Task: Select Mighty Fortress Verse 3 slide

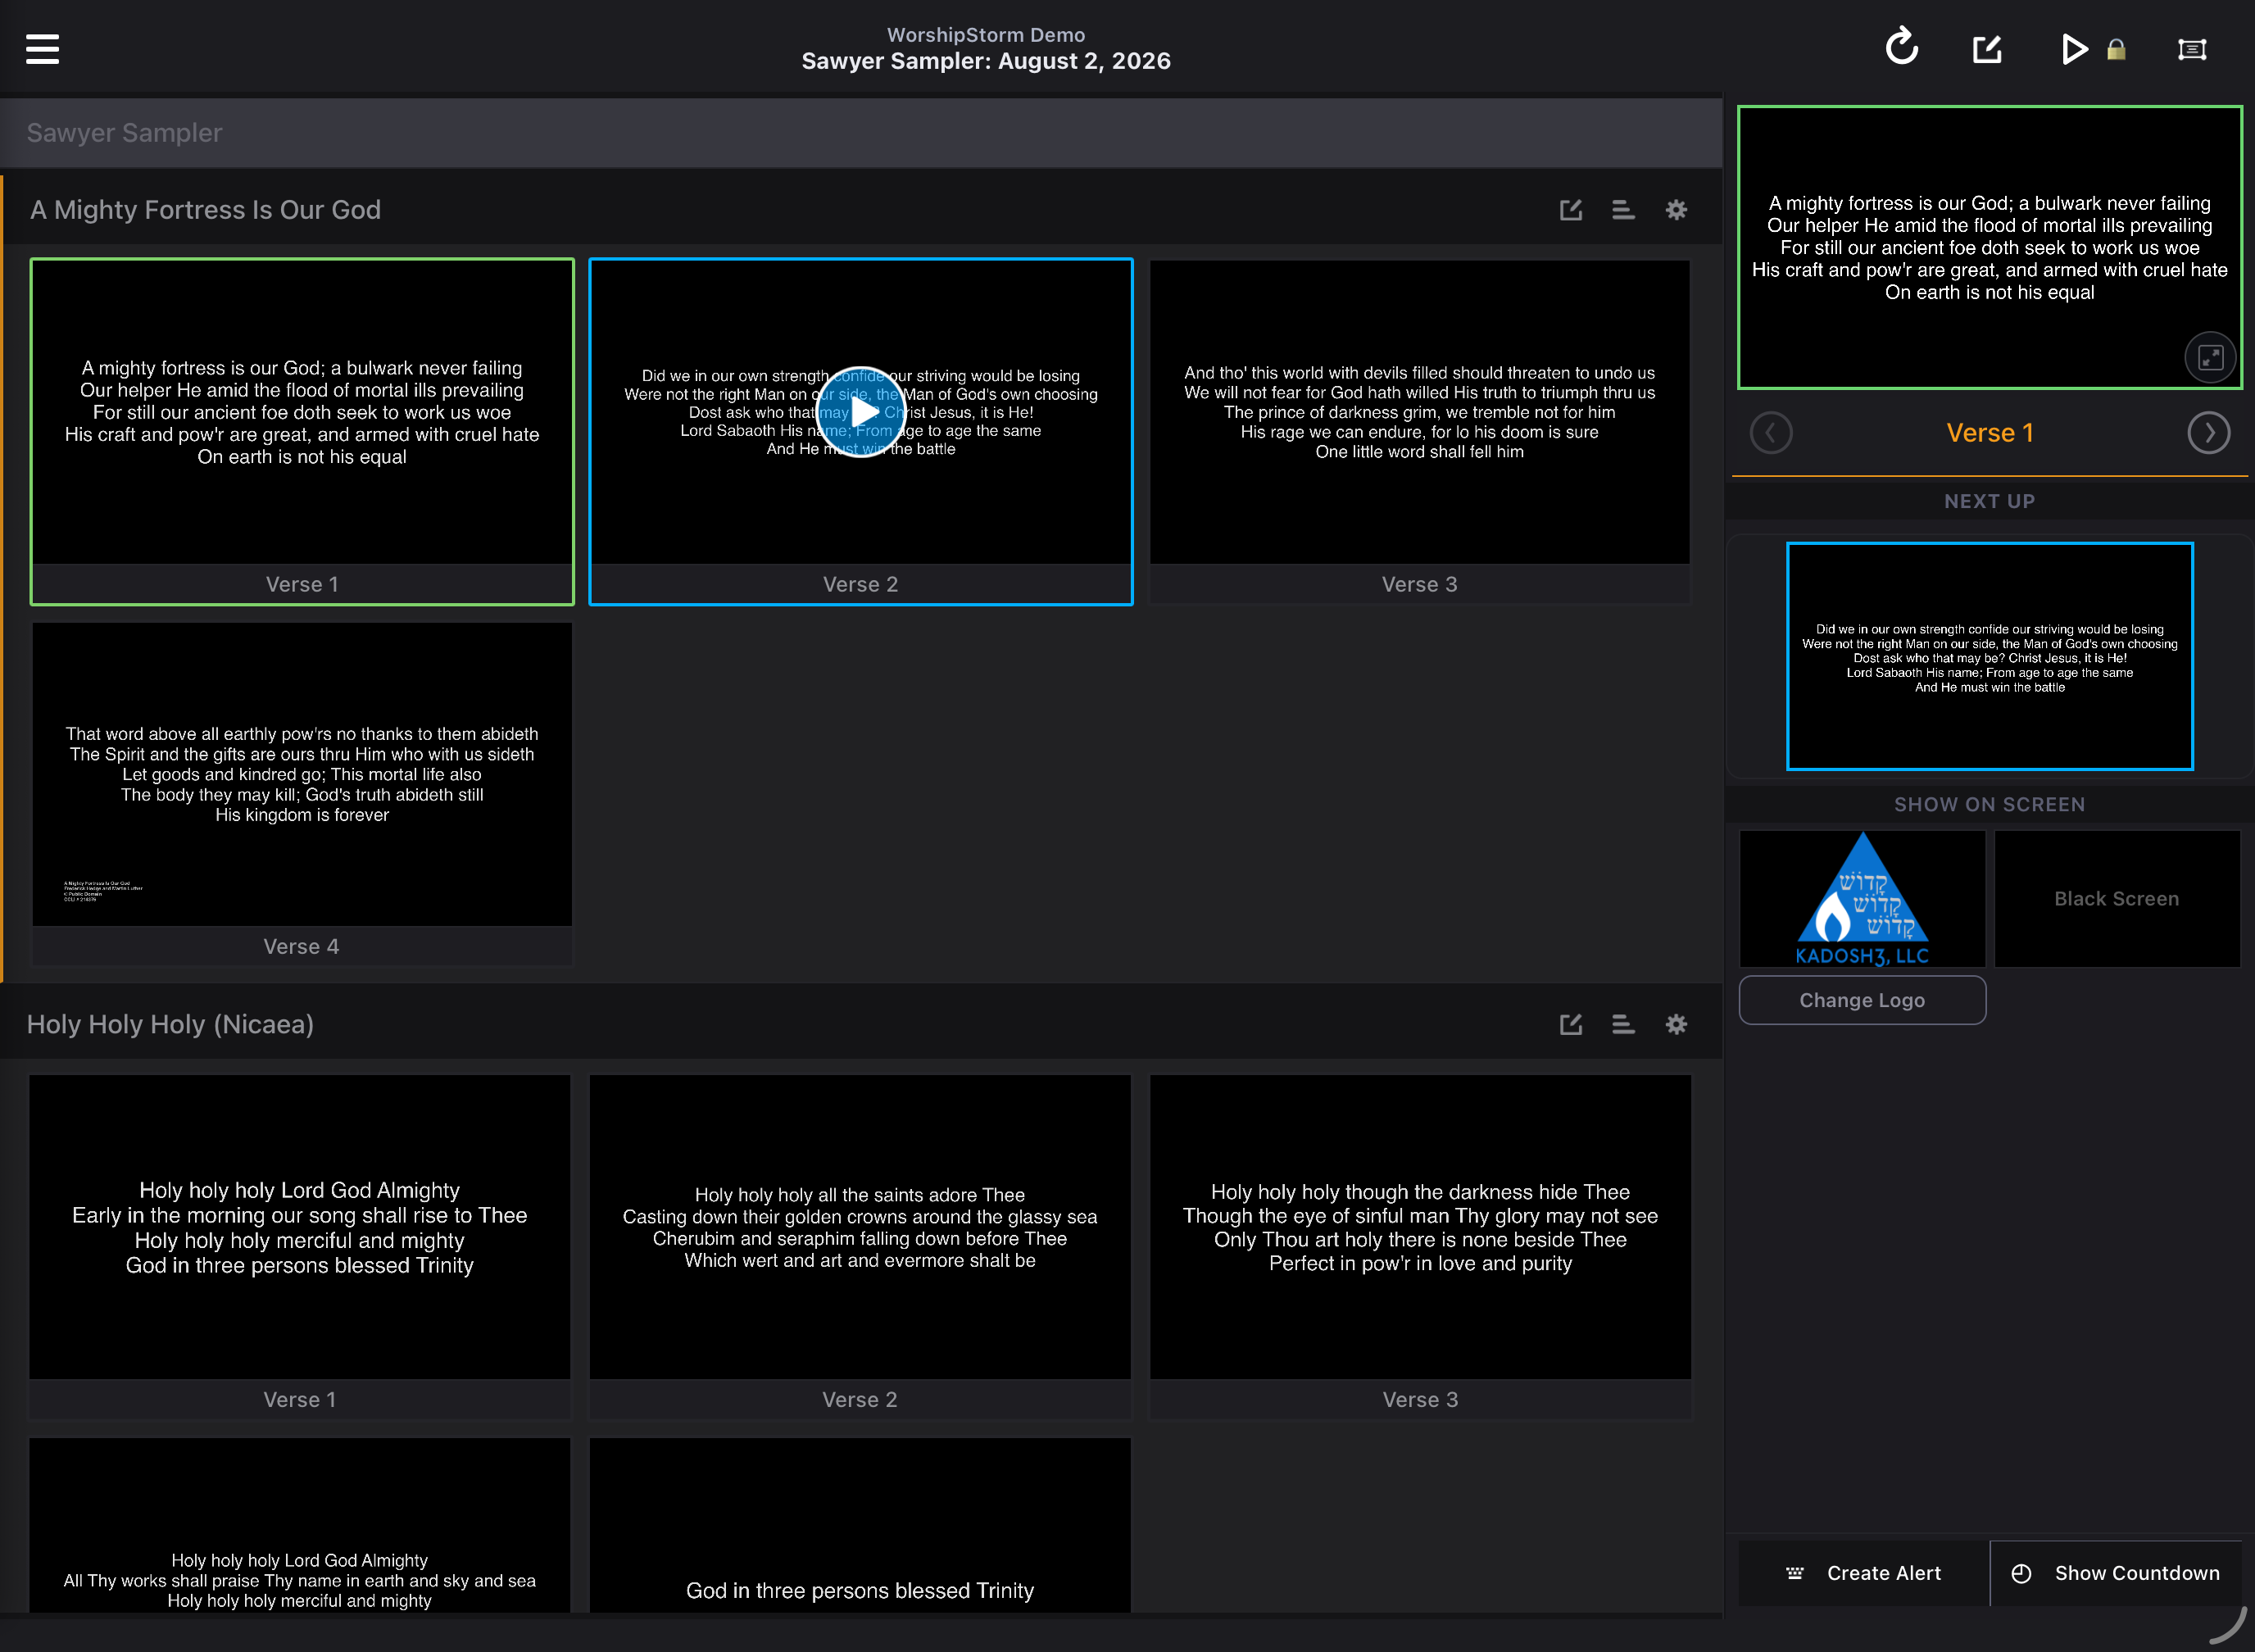Action: pos(1419,432)
